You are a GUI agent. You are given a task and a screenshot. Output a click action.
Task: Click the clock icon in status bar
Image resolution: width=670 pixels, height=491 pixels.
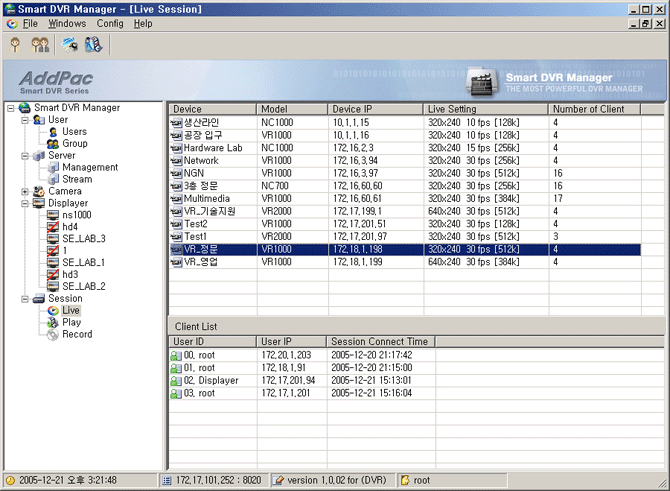click(x=11, y=481)
